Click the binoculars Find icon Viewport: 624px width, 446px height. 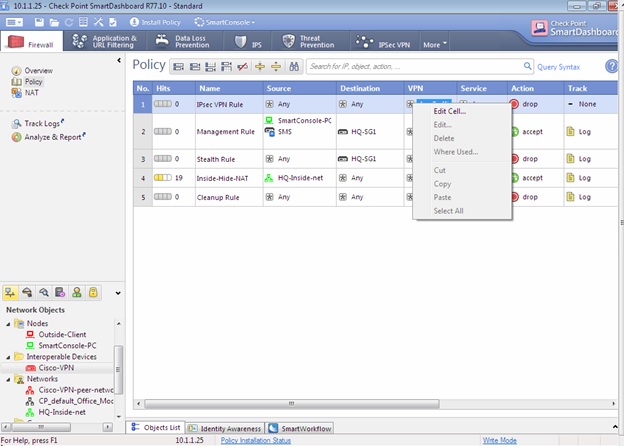[x=294, y=66]
